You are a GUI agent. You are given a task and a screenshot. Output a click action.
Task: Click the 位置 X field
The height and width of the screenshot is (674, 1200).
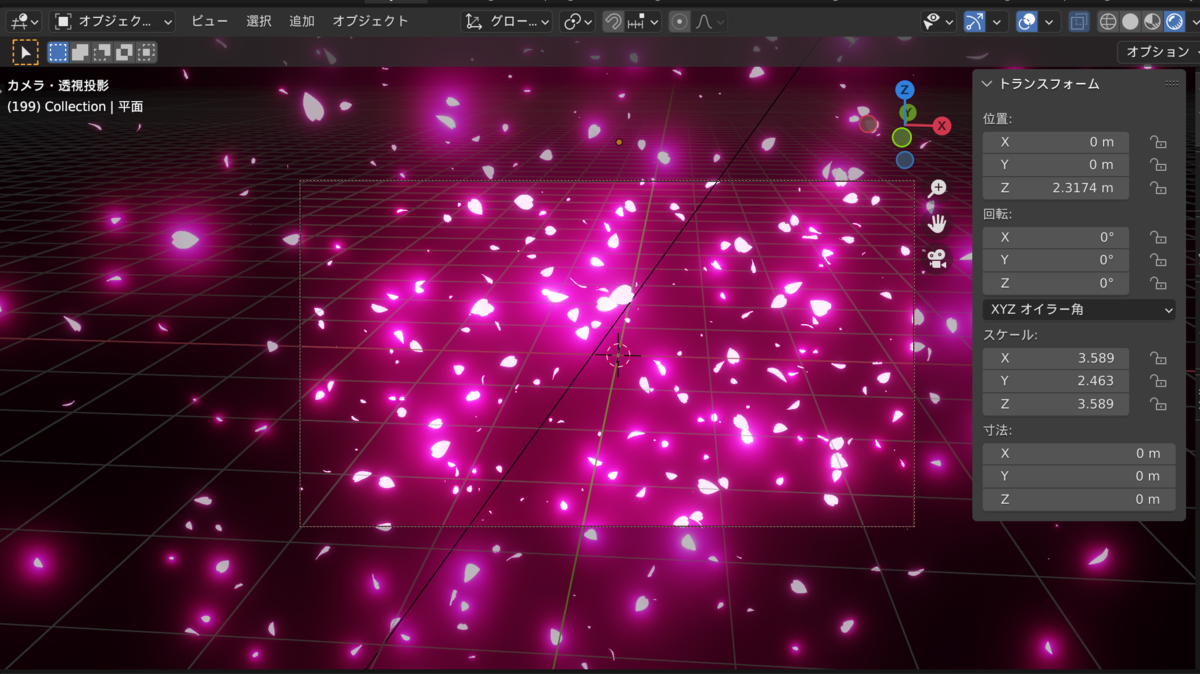[x=1055, y=142]
